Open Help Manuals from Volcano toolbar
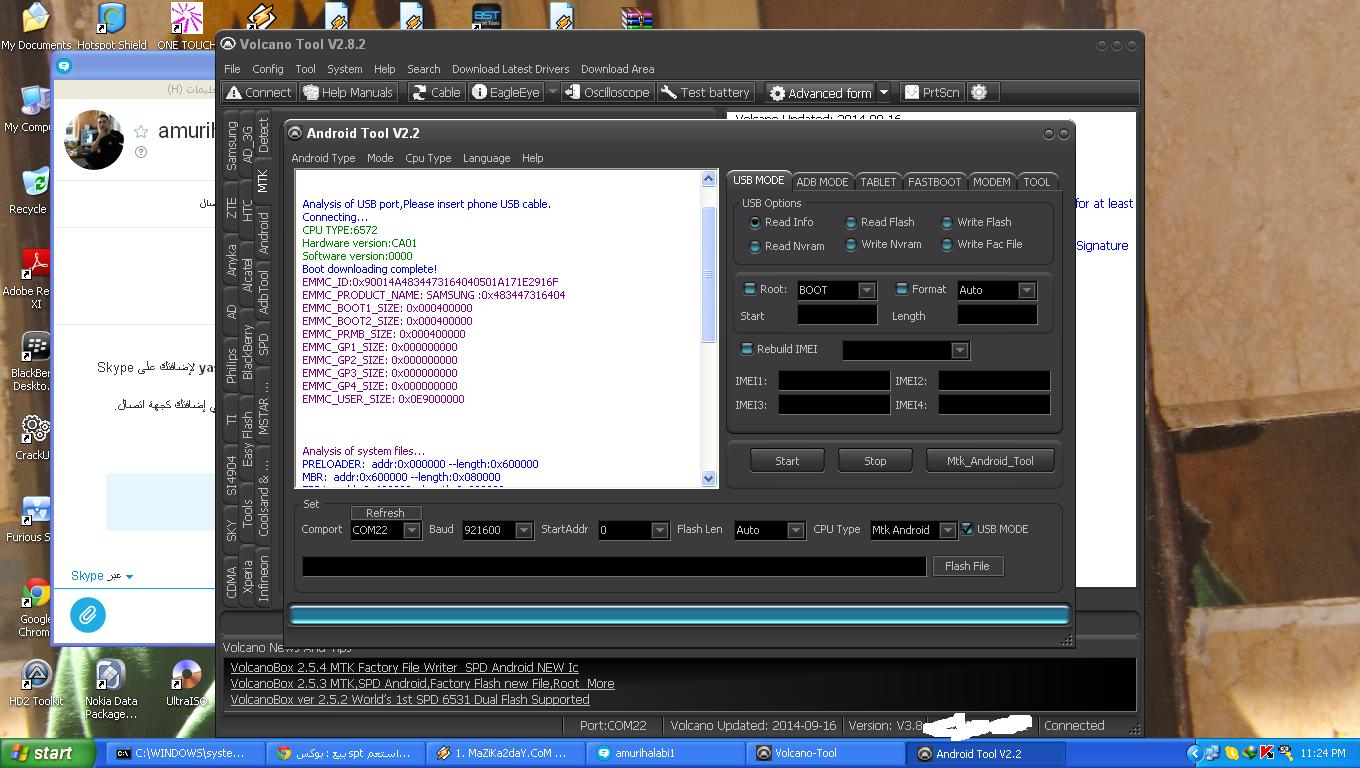Screen dimensions: 1360x768 348,92
